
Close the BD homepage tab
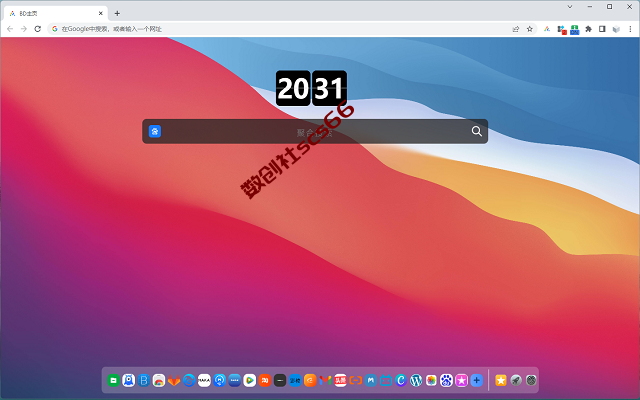[x=101, y=13]
